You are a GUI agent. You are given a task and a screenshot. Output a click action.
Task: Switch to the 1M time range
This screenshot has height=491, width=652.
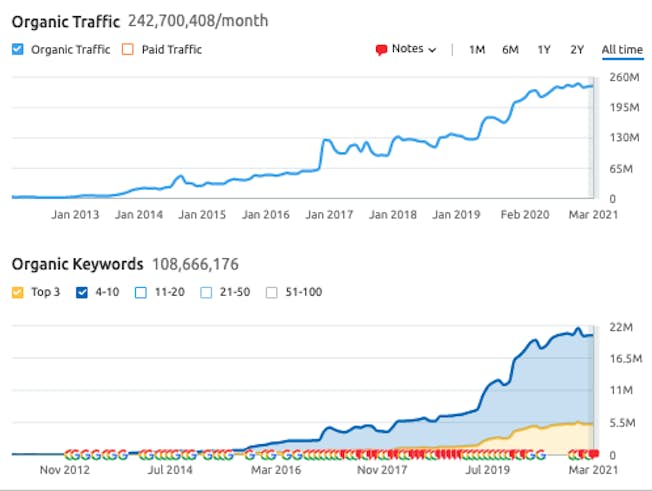(477, 49)
